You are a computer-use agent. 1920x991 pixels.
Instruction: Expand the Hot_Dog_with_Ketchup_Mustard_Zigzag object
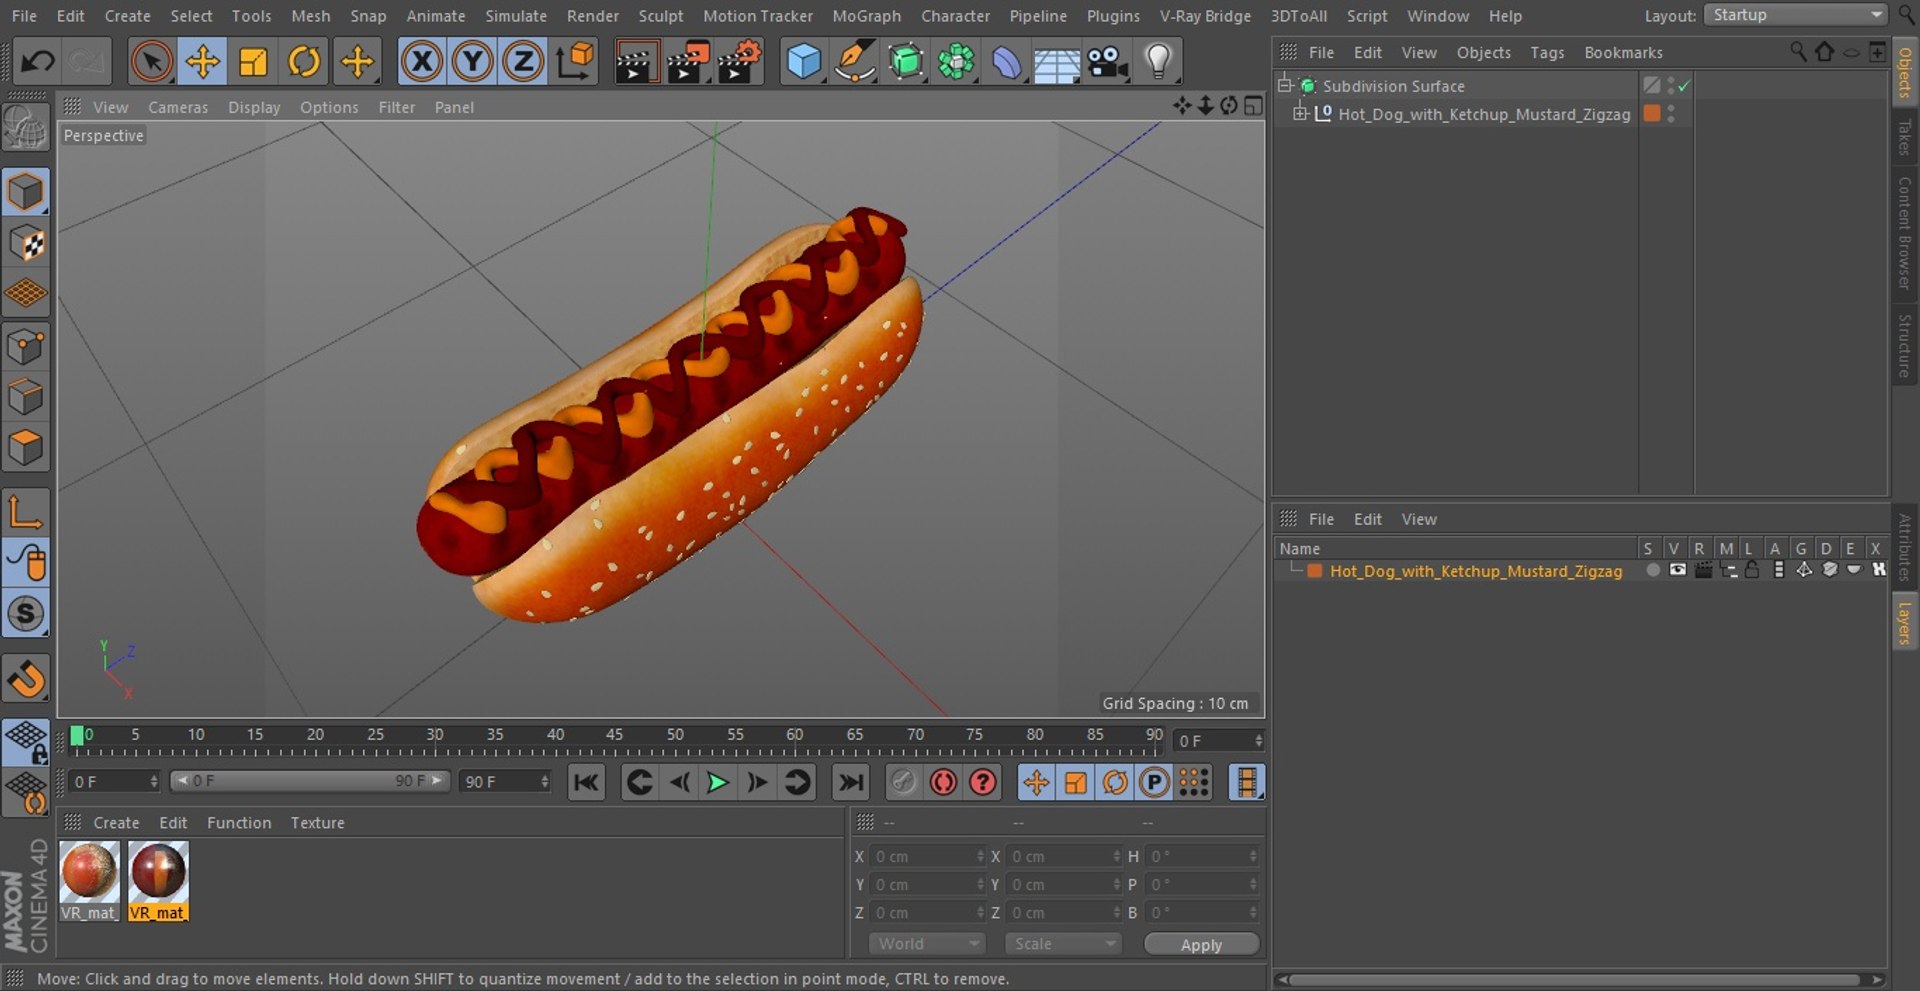tap(1300, 113)
